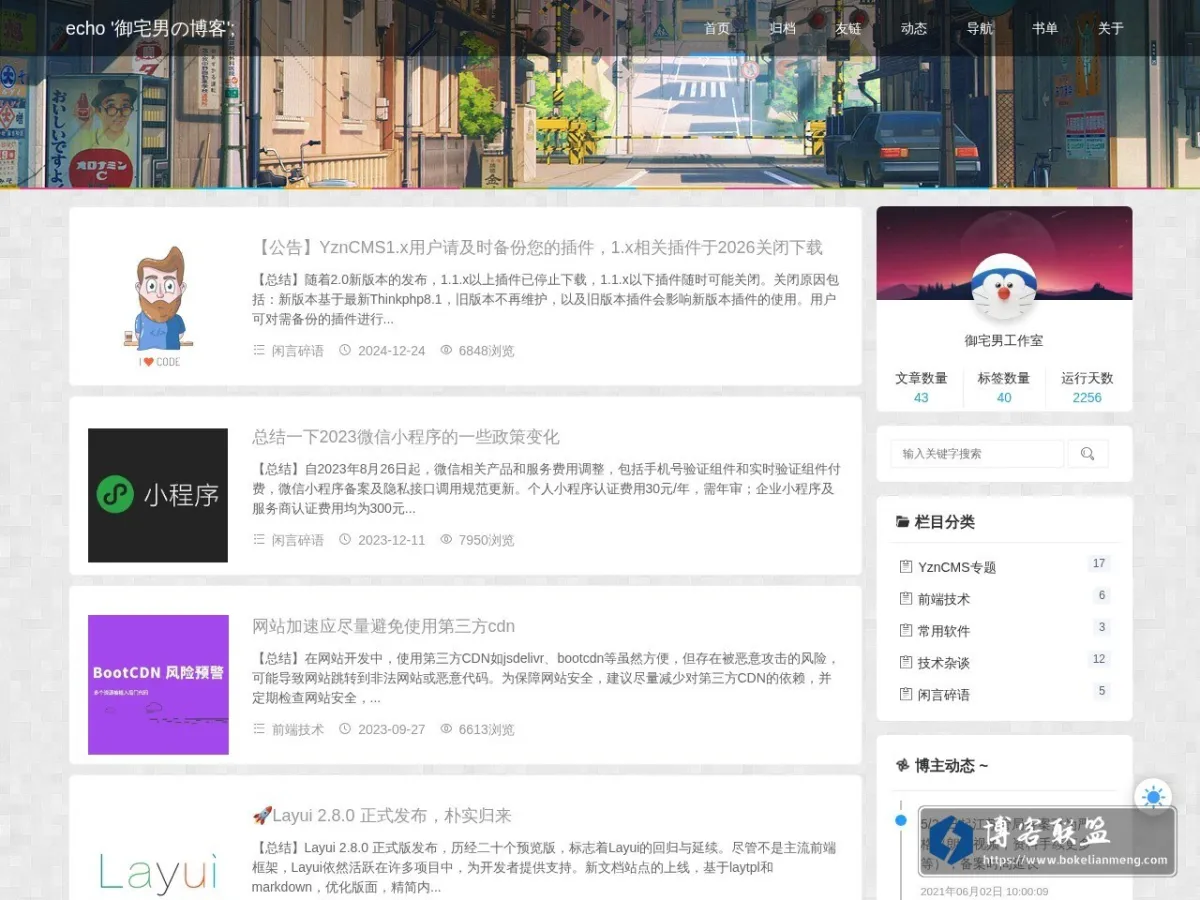Viewport: 1200px width, 900px height.
Task: Go to the 友链 page
Action: (848, 28)
